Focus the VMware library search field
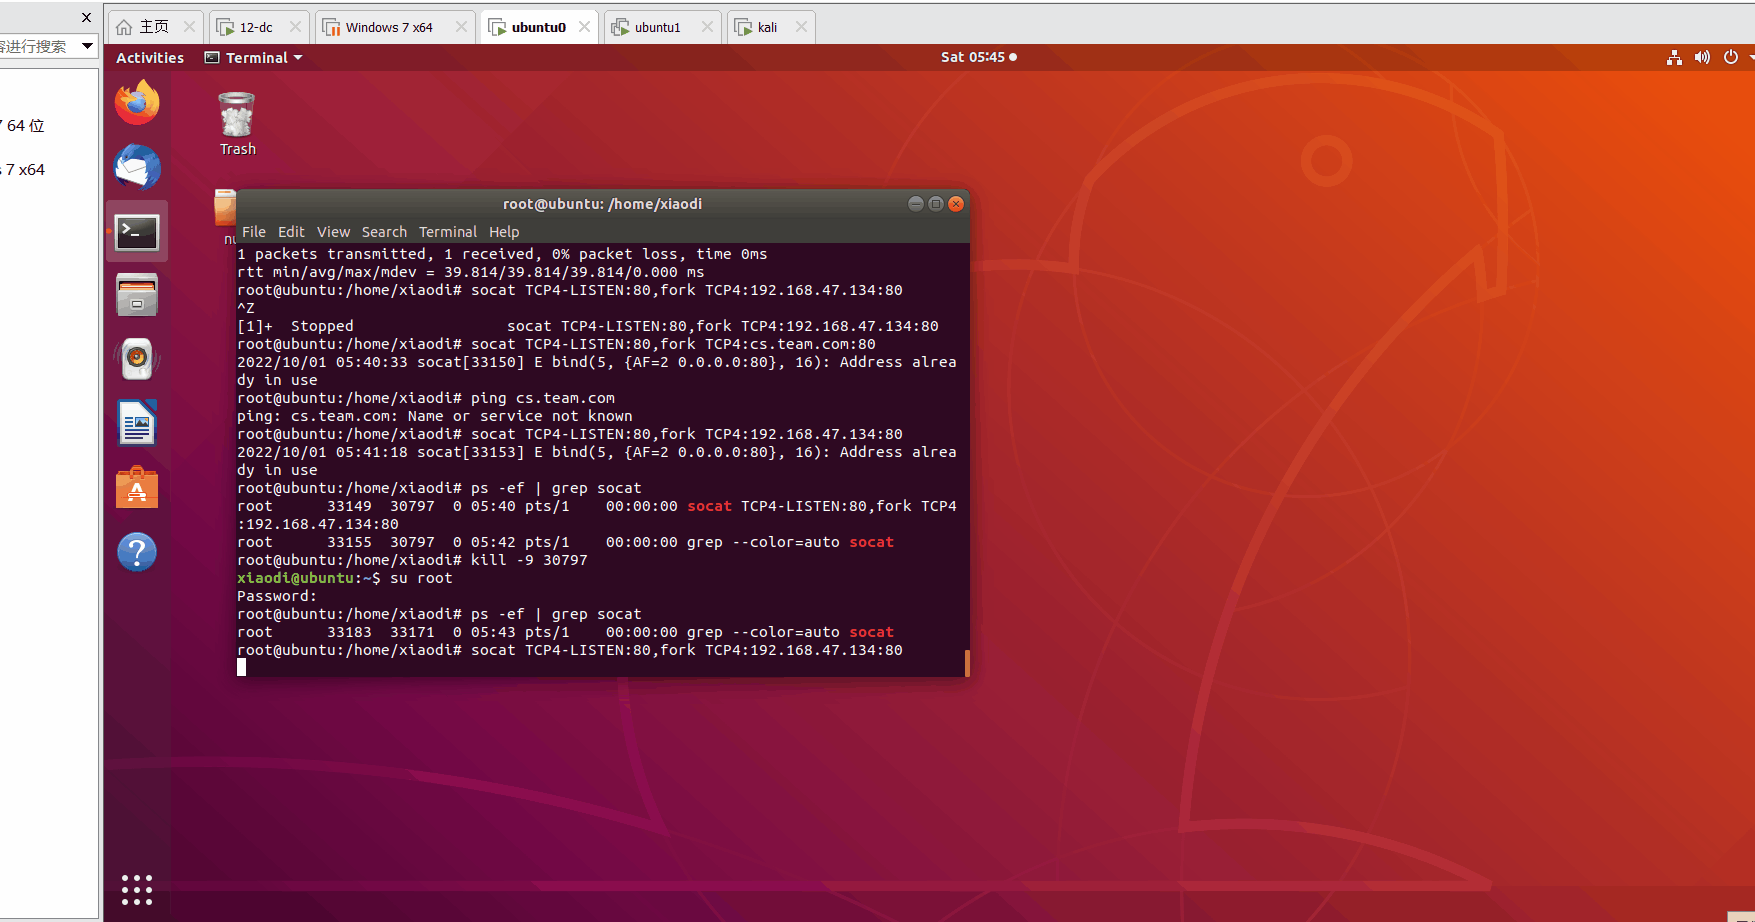Screen dimensions: 1755x922 (x=38, y=46)
